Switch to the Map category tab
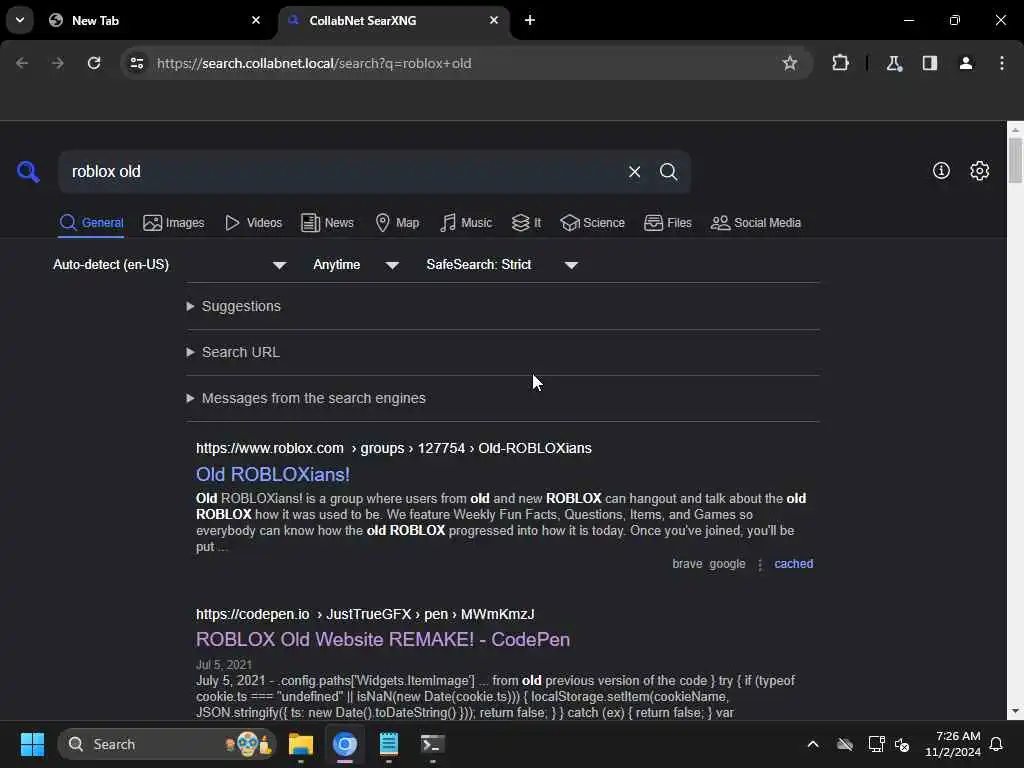Image resolution: width=1024 pixels, height=768 pixels. [397, 223]
